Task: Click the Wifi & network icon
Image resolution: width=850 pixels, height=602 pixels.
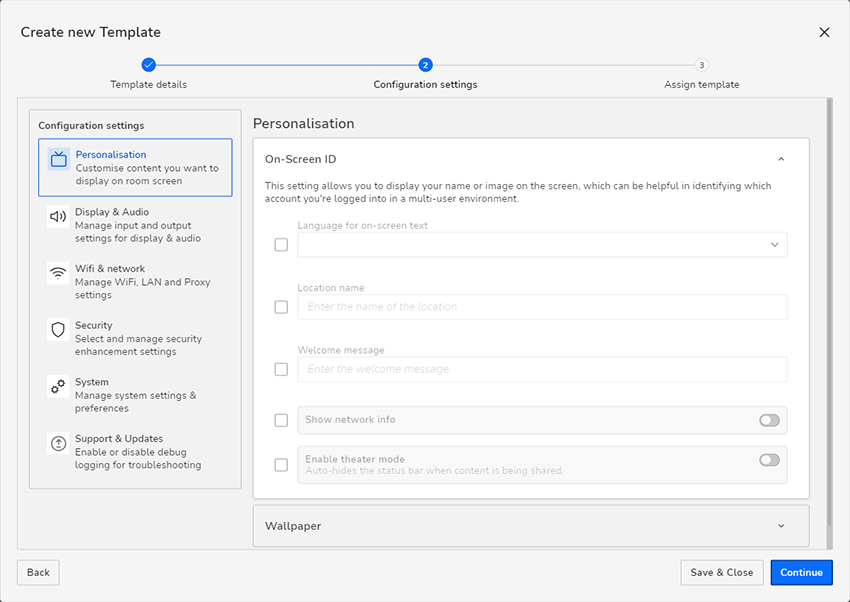Action: [x=58, y=274]
